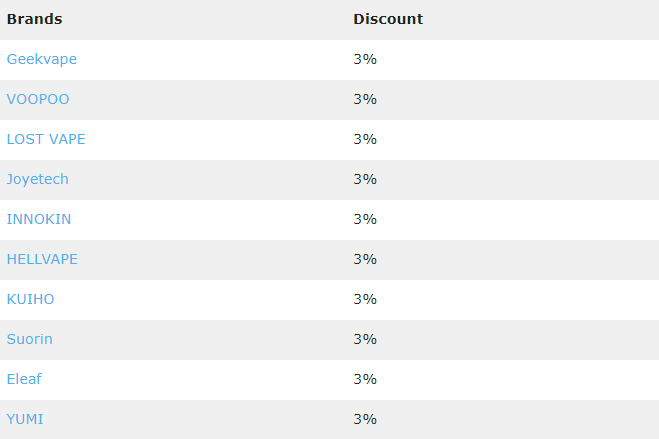Viewport: 659px width, 439px height.
Task: Select Joyetech's 3% discount value
Action: (x=365, y=179)
